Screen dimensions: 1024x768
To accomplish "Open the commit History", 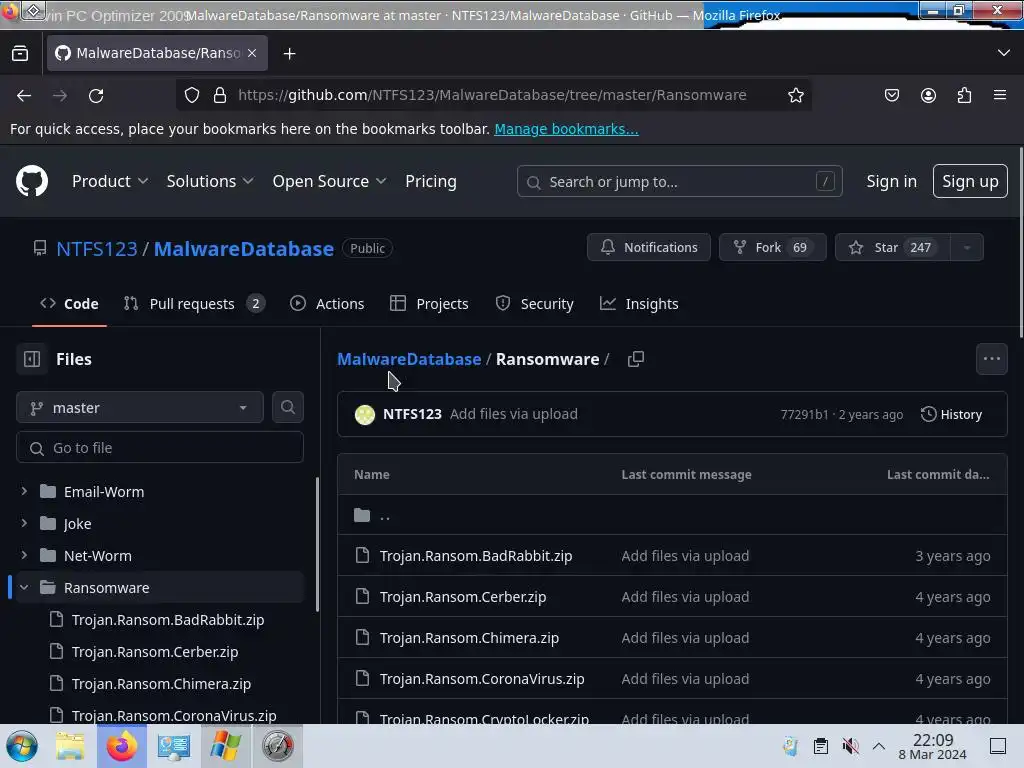I will (x=951, y=414).
